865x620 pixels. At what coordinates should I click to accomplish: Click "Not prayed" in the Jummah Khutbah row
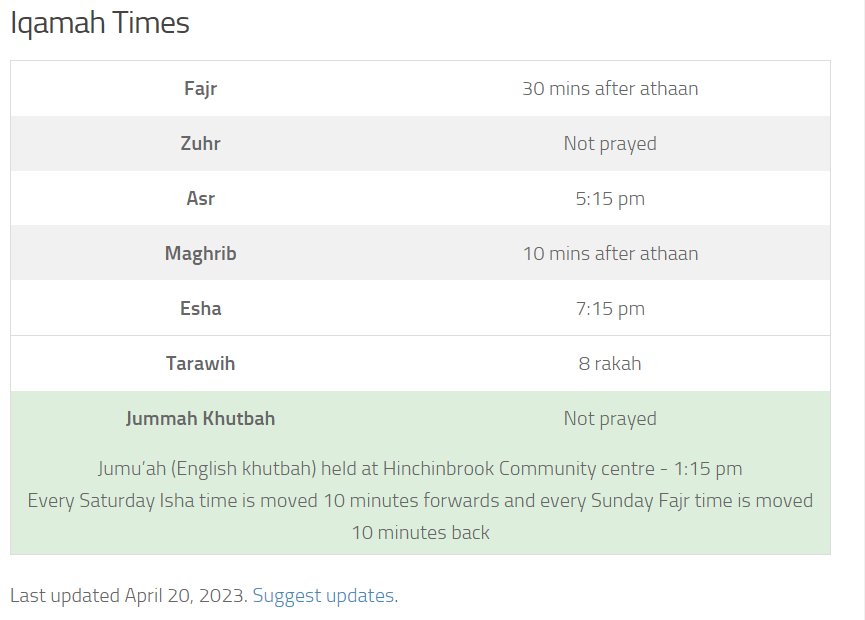(x=610, y=418)
